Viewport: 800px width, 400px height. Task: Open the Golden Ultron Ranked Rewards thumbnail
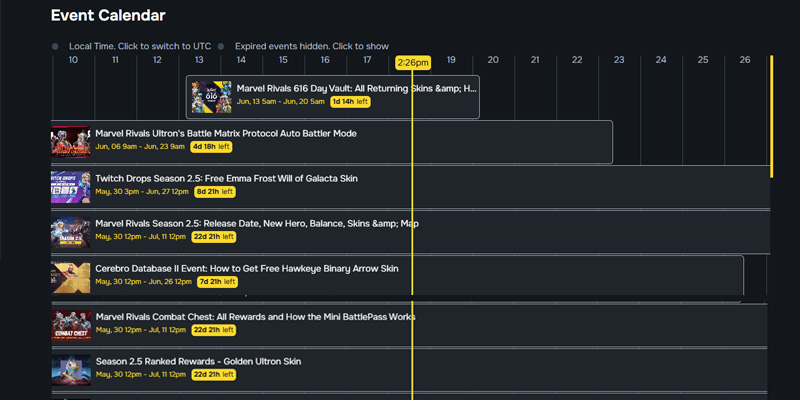pyautogui.click(x=71, y=370)
